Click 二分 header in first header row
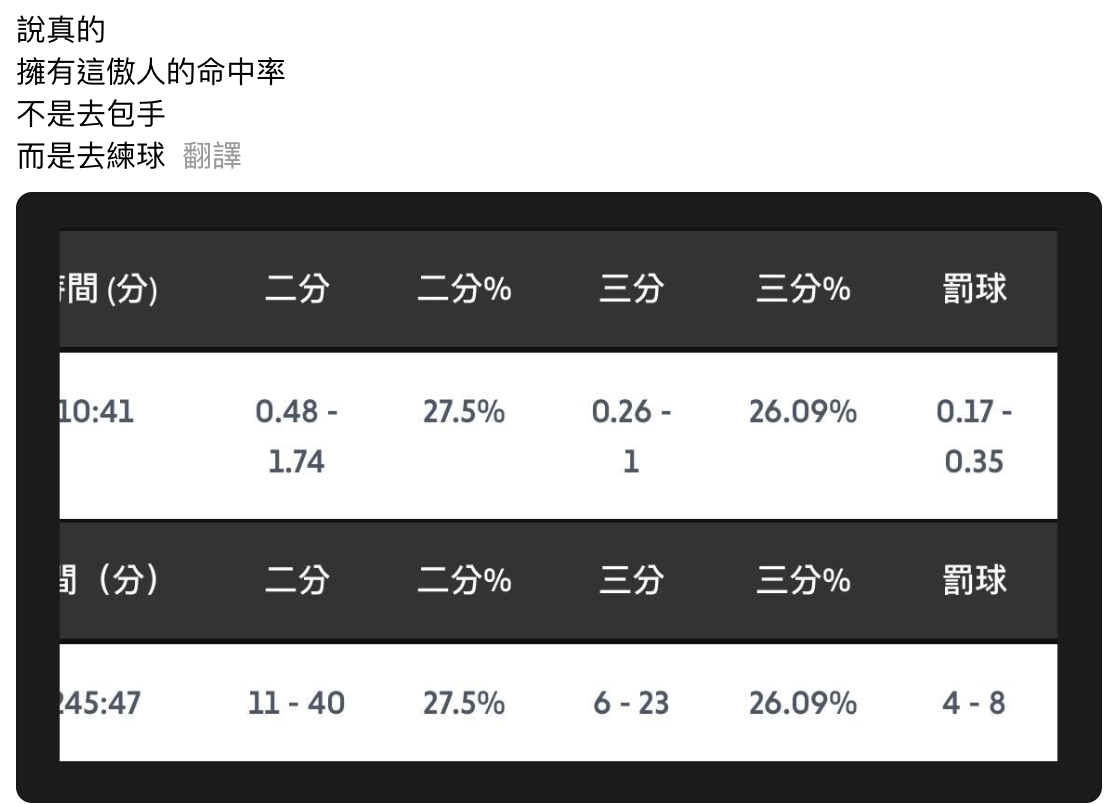The height and width of the screenshot is (804, 1104). pyautogui.click(x=295, y=290)
